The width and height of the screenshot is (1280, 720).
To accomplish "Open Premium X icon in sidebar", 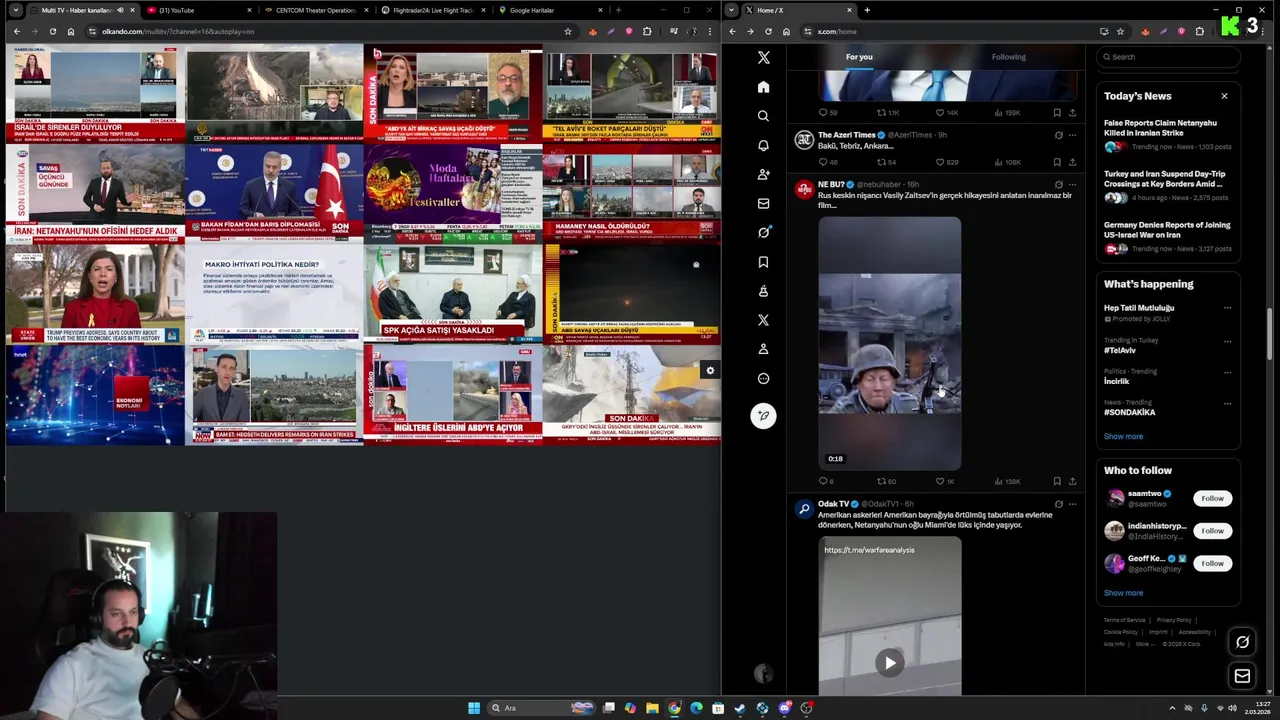I will 763,320.
